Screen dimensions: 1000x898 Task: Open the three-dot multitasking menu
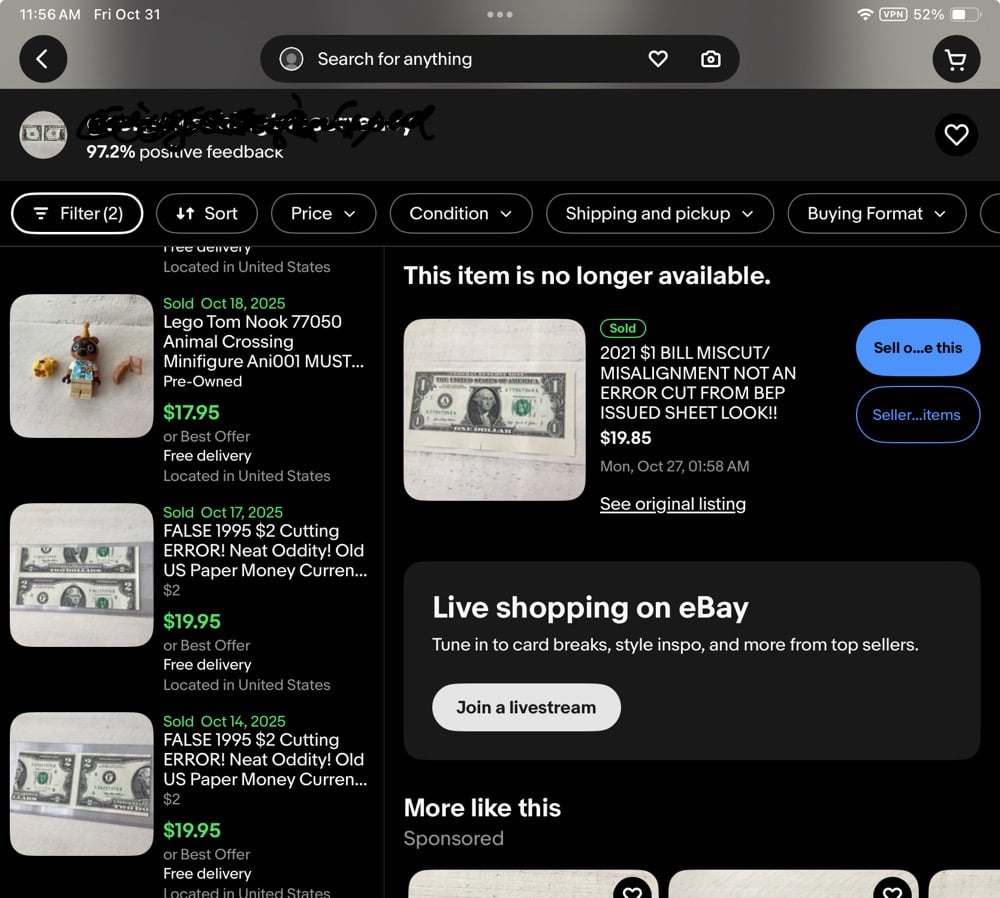coord(499,14)
